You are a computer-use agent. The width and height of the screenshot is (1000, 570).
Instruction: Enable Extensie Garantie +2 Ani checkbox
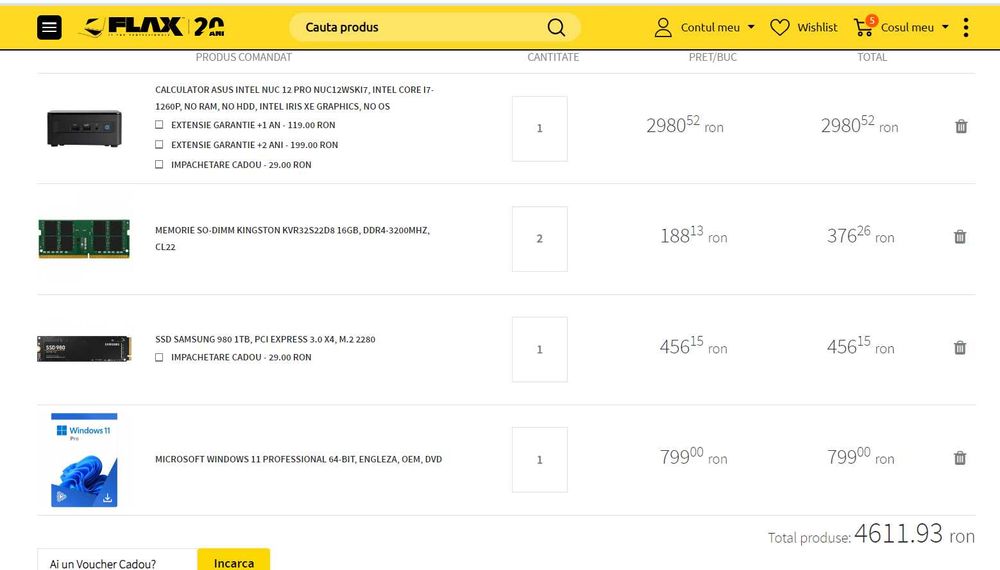pos(159,145)
